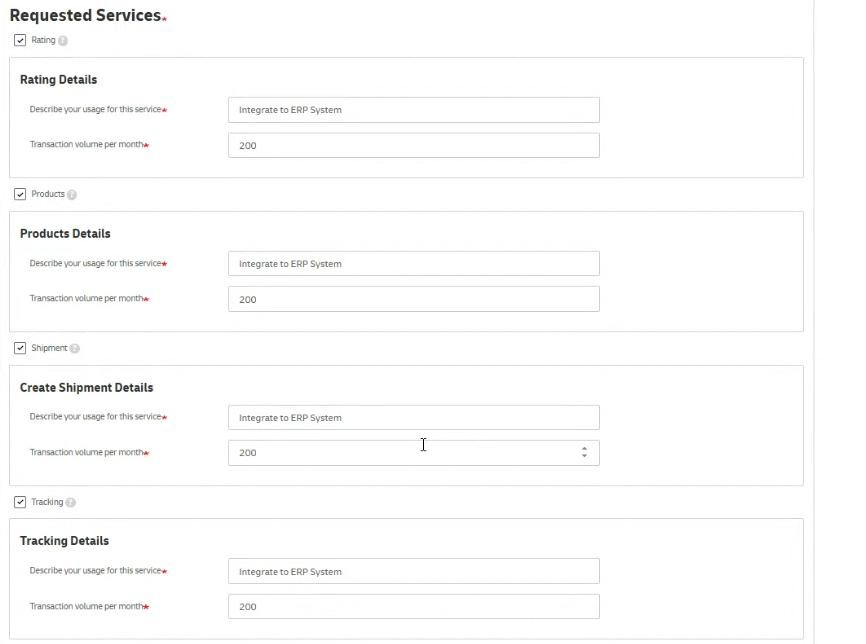Click the question mark next to Tracking
866x644 pixels.
tap(71, 503)
